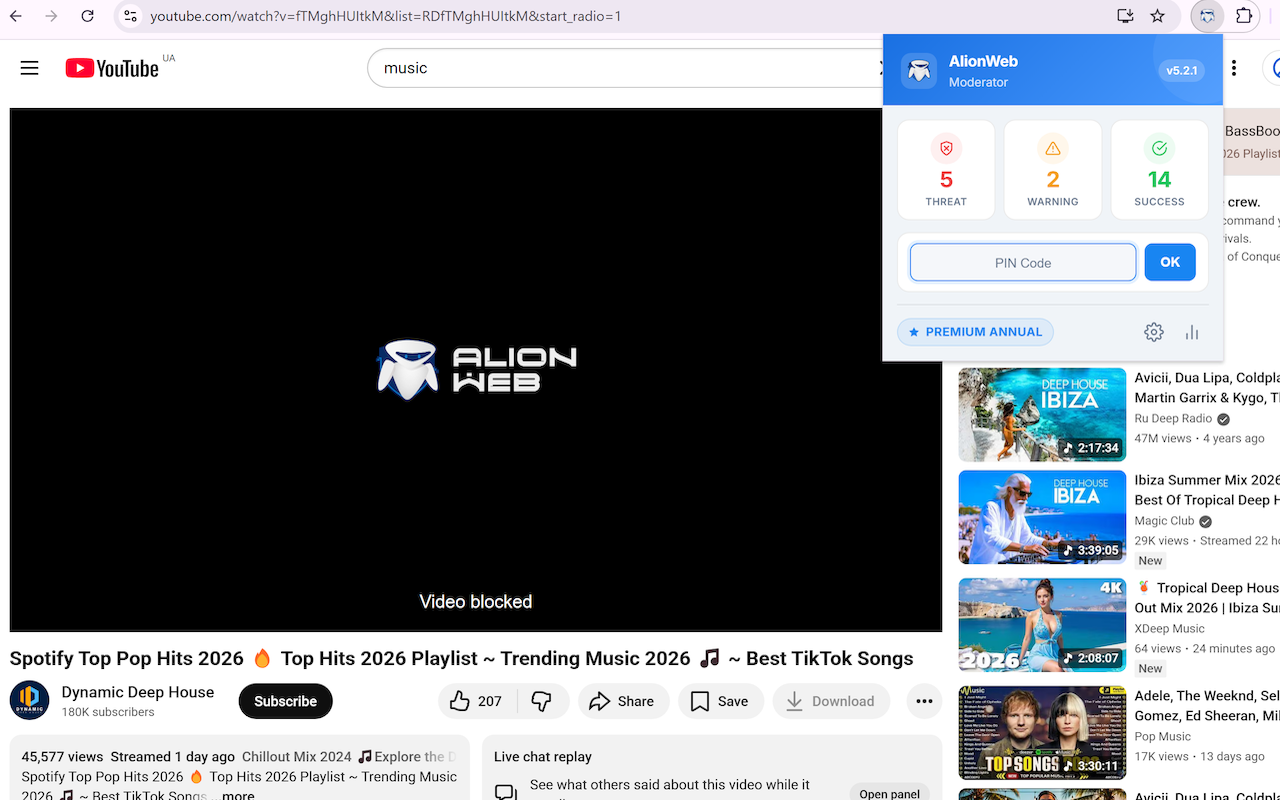The width and height of the screenshot is (1280, 800).
Task: Open the "Tropical Deep House" video title
Action: coord(1207,598)
